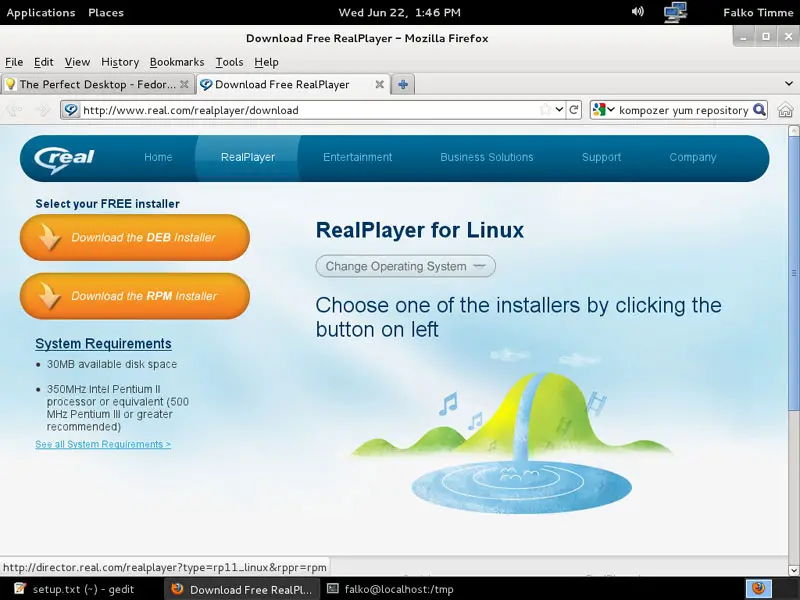Bookmark this page with the star icon
Image resolution: width=800 pixels, height=600 pixels.
pos(545,110)
